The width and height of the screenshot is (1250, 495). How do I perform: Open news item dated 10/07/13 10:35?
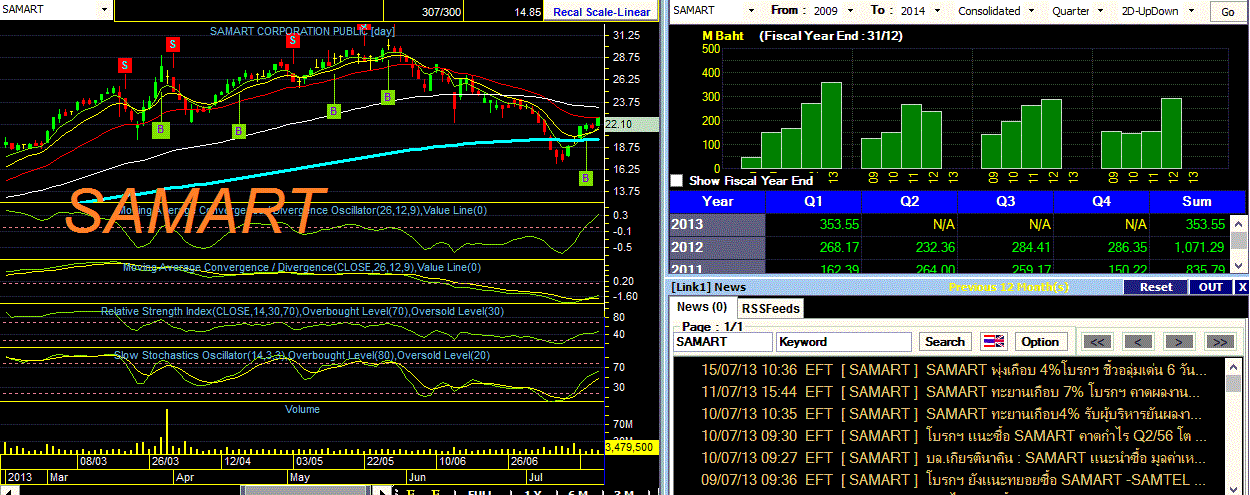point(950,413)
